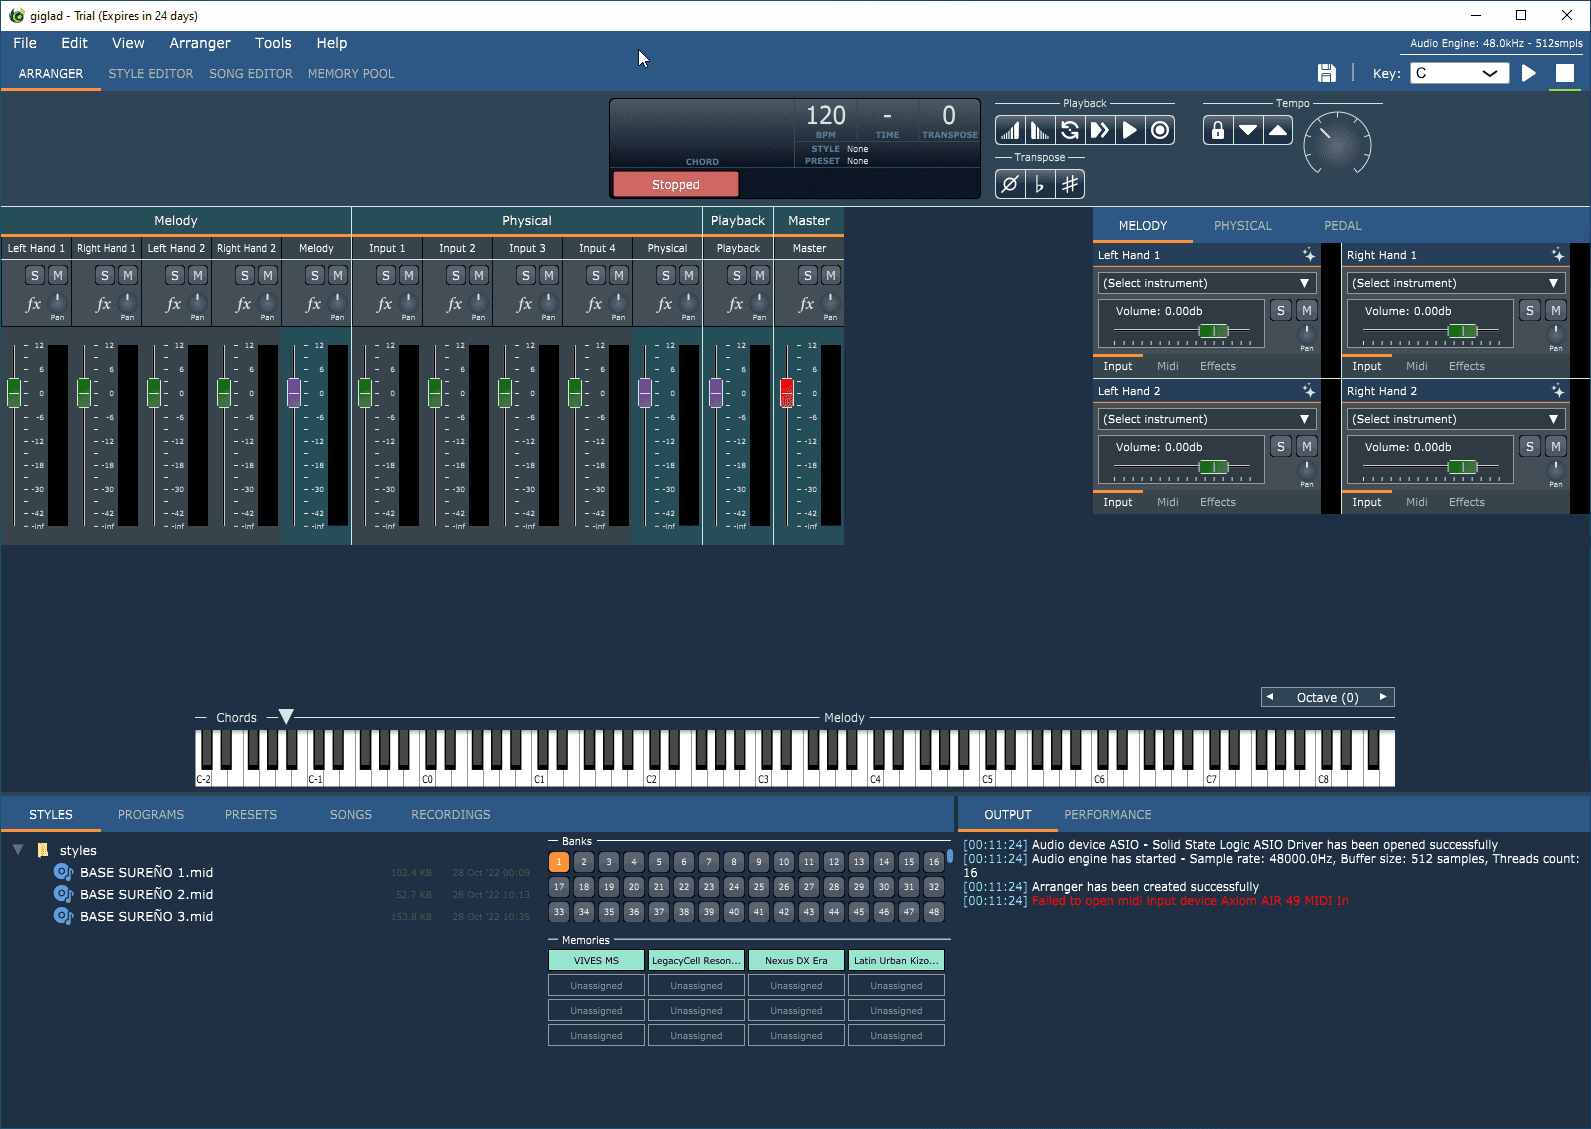Mute the Left Hand 1 mixer channel
Image resolution: width=1591 pixels, height=1129 pixels.
58,275
